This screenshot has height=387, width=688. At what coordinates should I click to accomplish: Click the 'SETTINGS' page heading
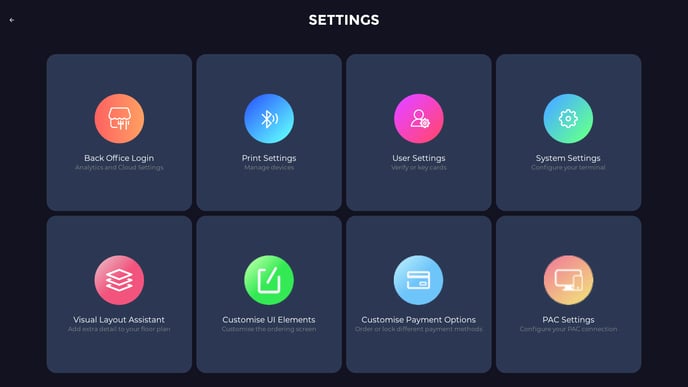[x=344, y=20]
